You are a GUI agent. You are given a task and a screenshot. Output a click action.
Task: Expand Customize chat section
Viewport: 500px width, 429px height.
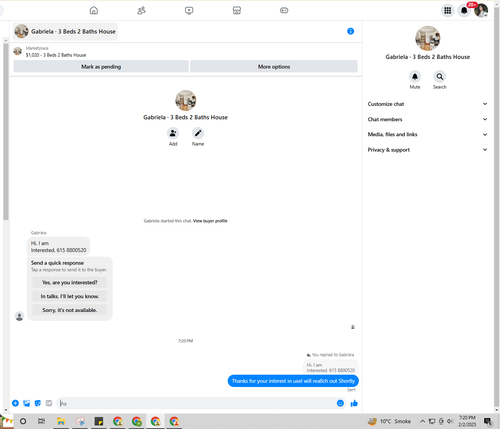pos(427,104)
